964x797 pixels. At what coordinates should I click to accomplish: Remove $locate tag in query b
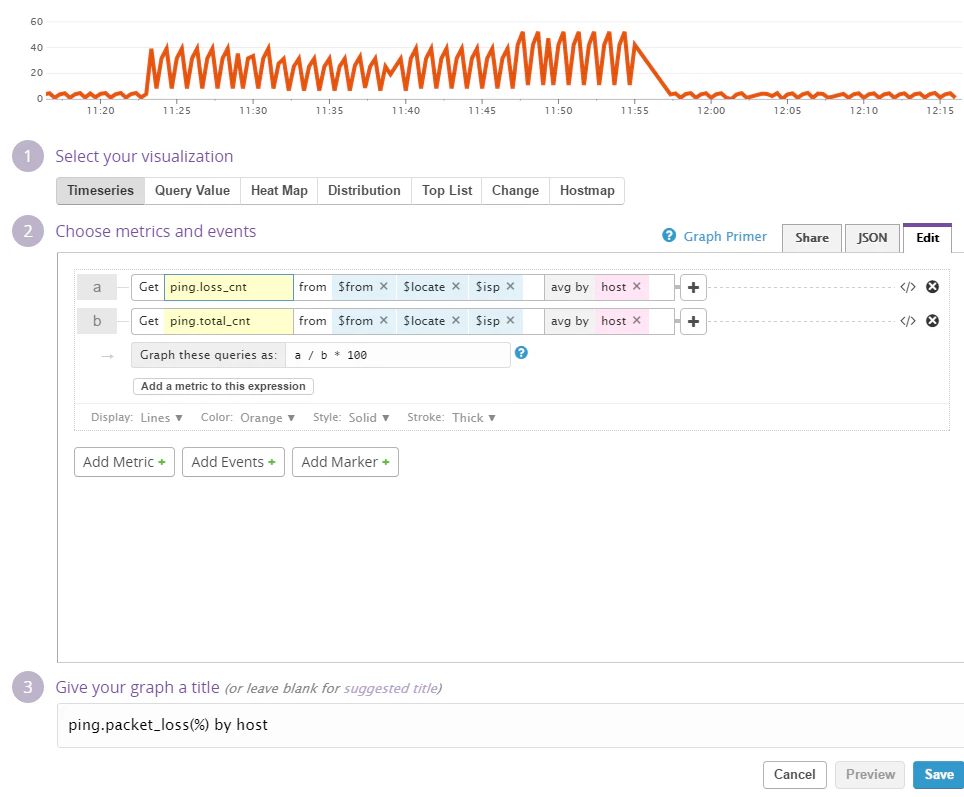tap(456, 320)
